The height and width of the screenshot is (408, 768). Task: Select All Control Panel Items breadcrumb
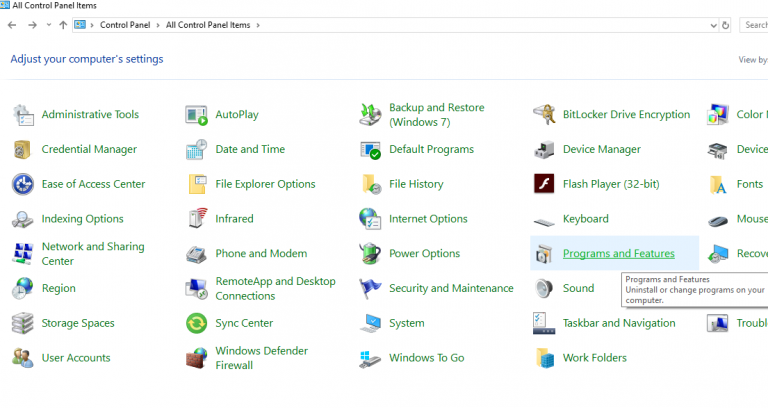point(208,25)
